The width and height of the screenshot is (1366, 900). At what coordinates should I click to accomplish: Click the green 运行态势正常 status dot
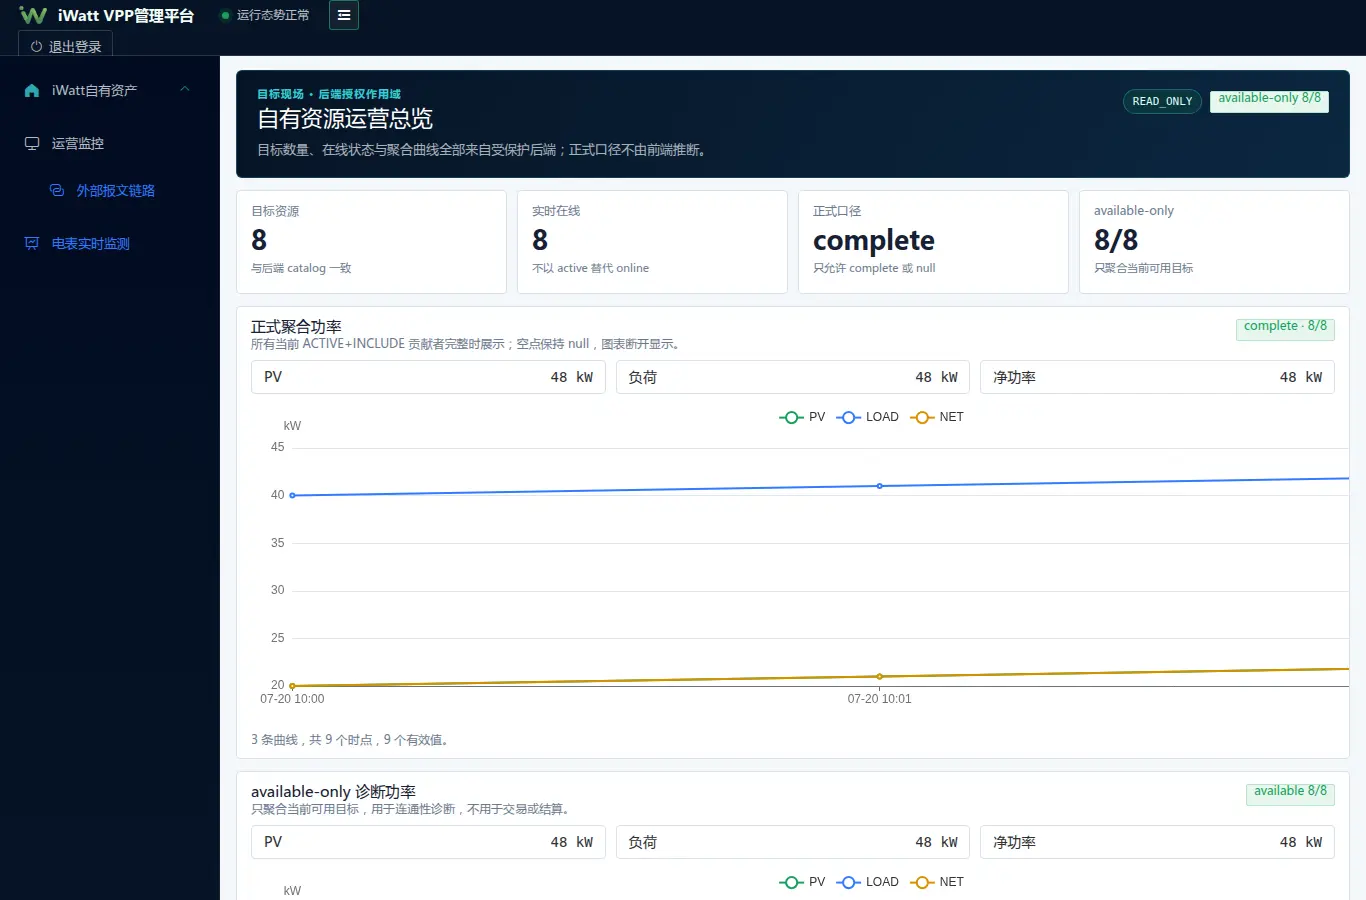pyautogui.click(x=225, y=15)
